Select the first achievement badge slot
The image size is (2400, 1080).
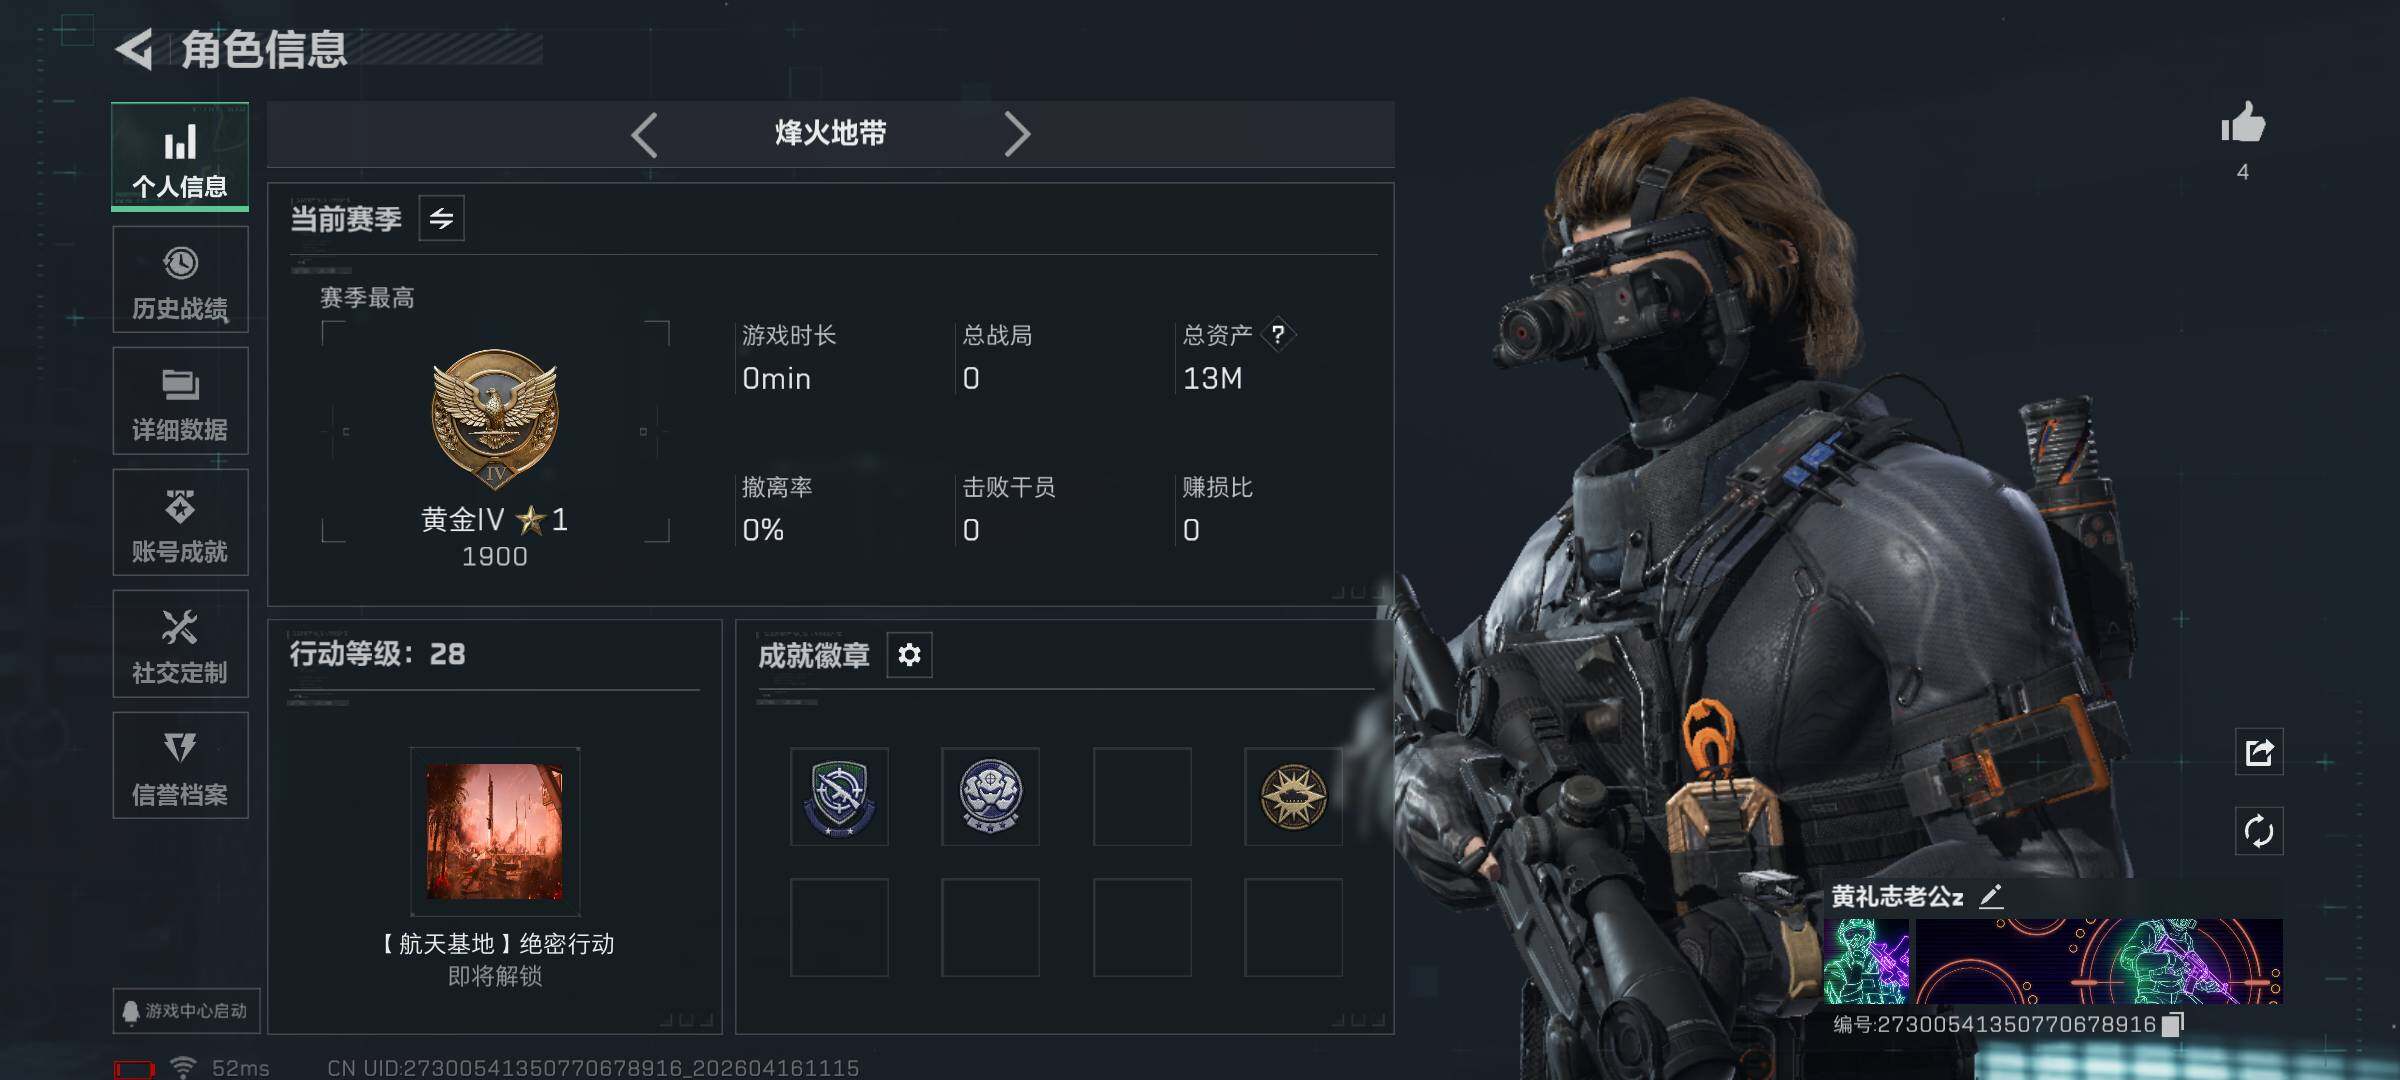839,796
